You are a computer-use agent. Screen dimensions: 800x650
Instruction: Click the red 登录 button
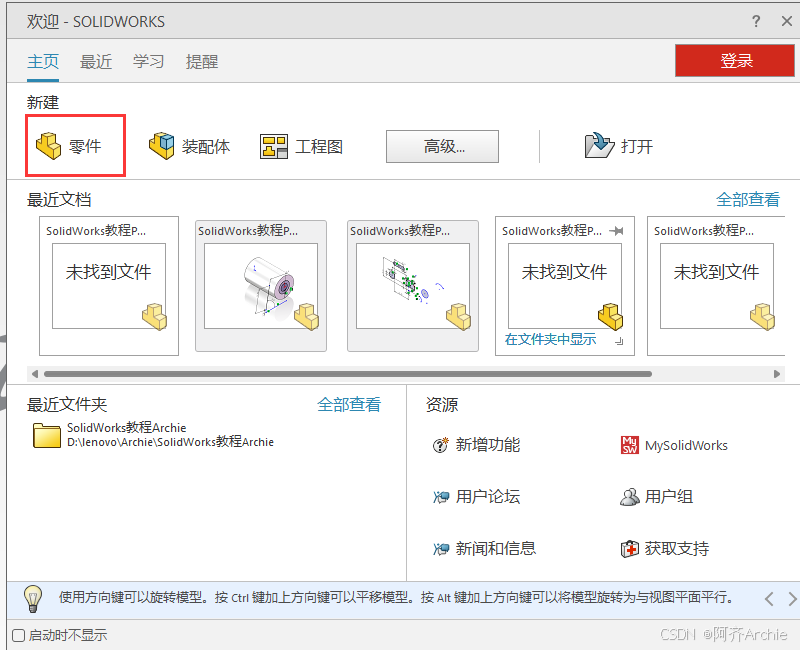[x=735, y=60]
